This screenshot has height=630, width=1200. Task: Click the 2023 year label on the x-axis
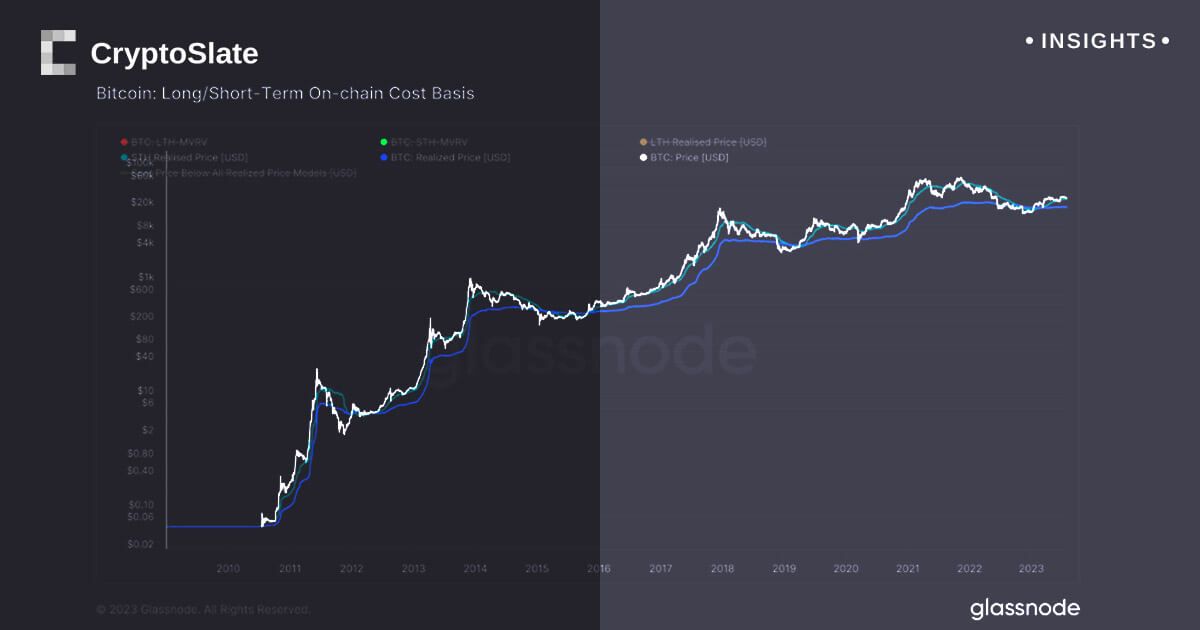(1031, 568)
